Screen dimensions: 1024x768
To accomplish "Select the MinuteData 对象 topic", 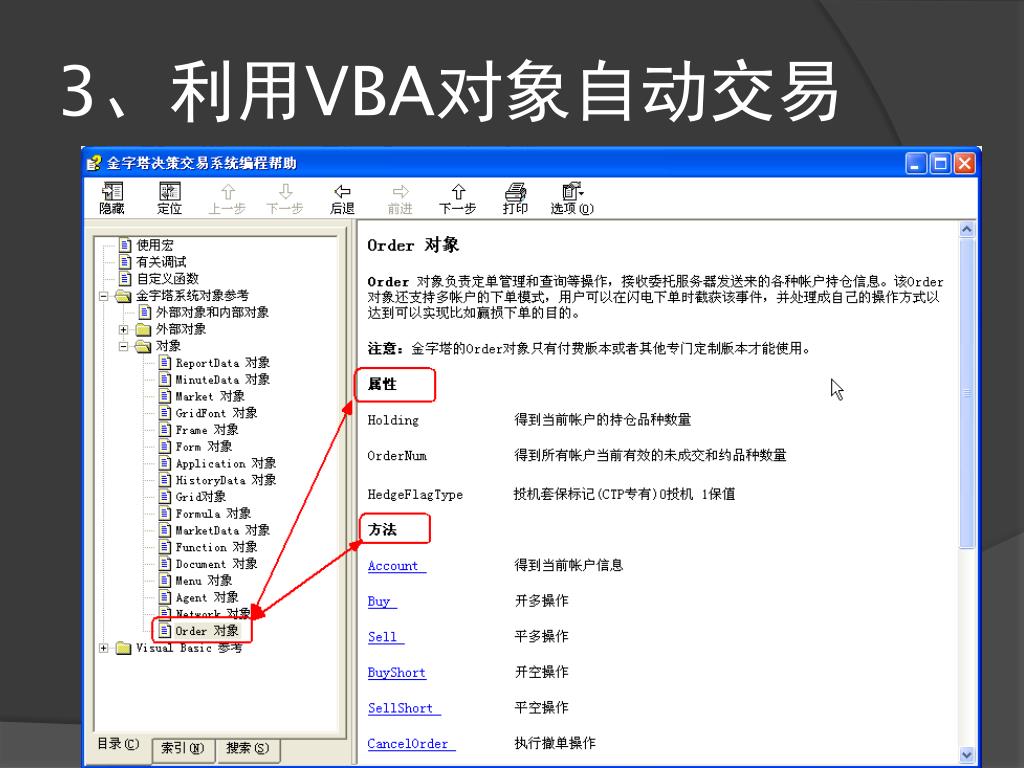I will coord(223,379).
